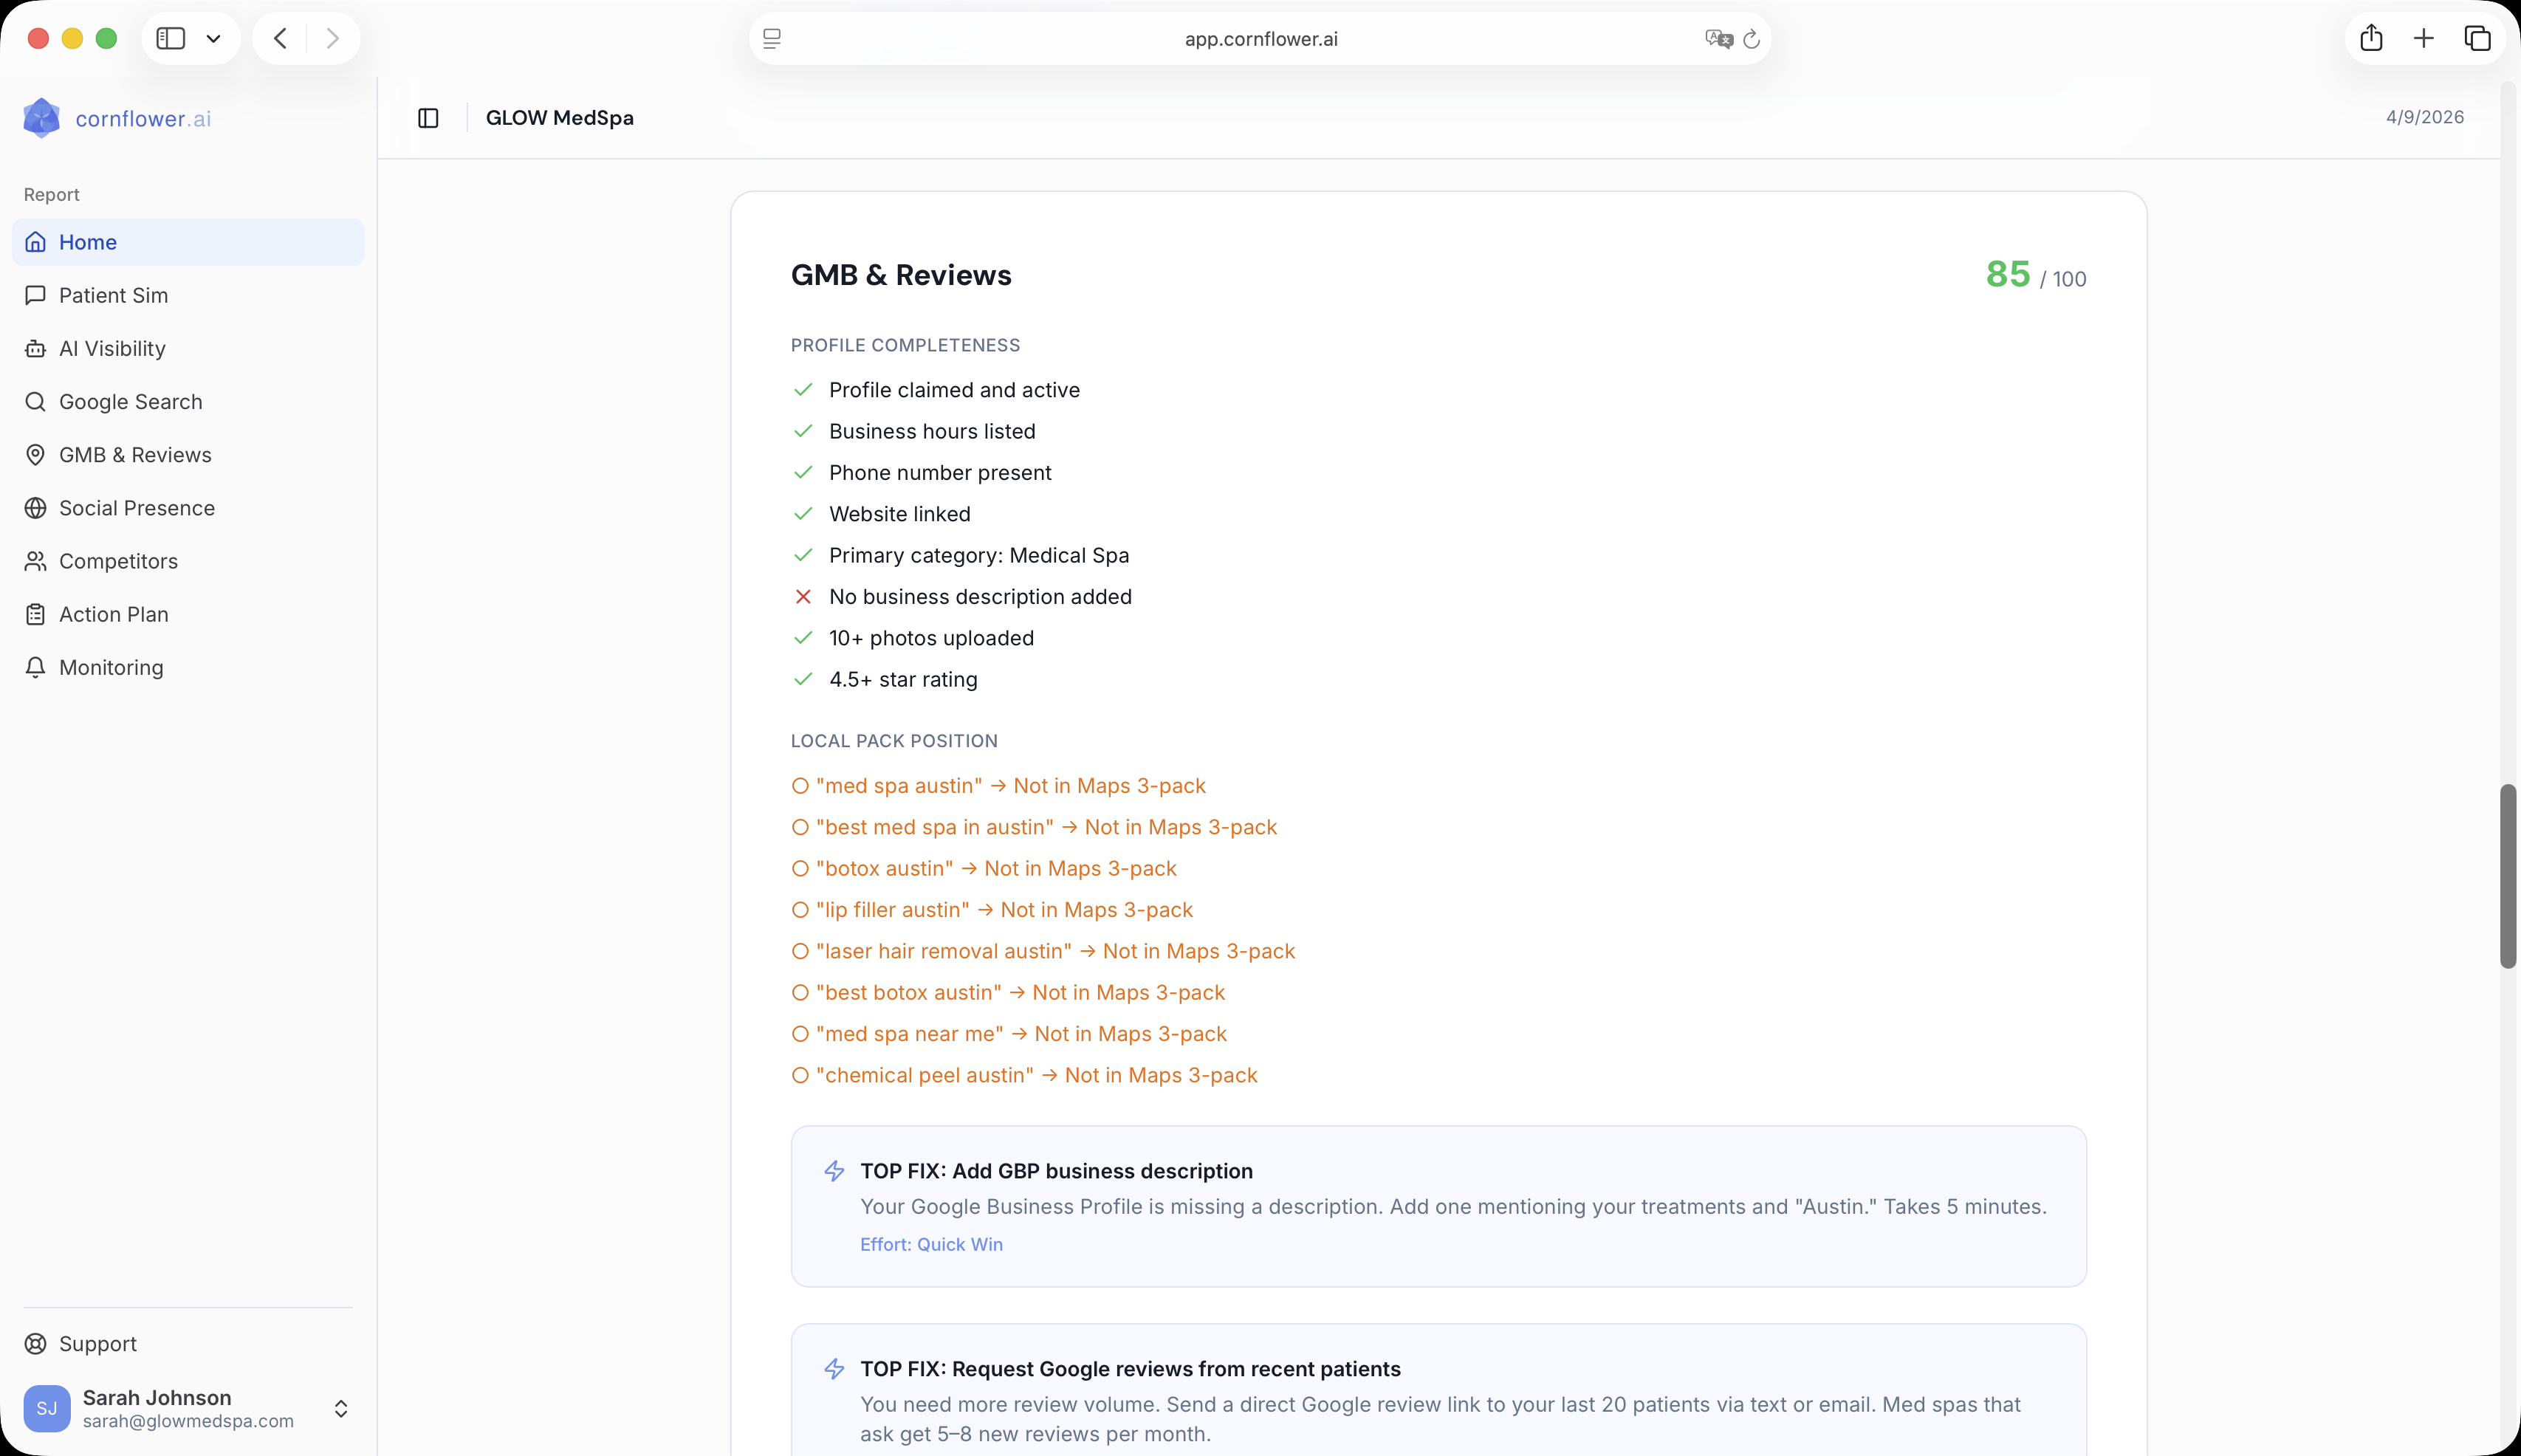Select the AI Visibility sidebar icon
The width and height of the screenshot is (2521, 1456).
pos(36,348)
